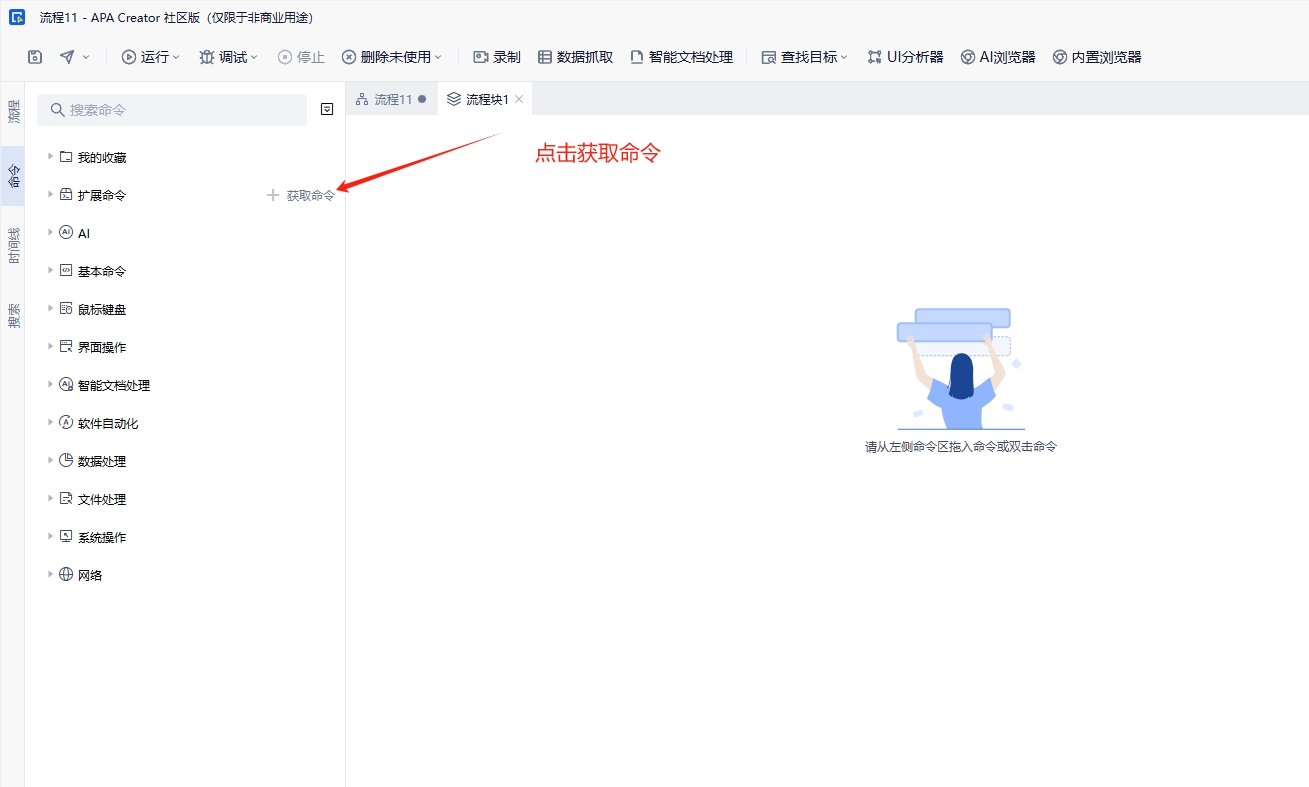The height and width of the screenshot is (787, 1309).
Task: Select 数据处理 pie icon
Action: click(66, 461)
